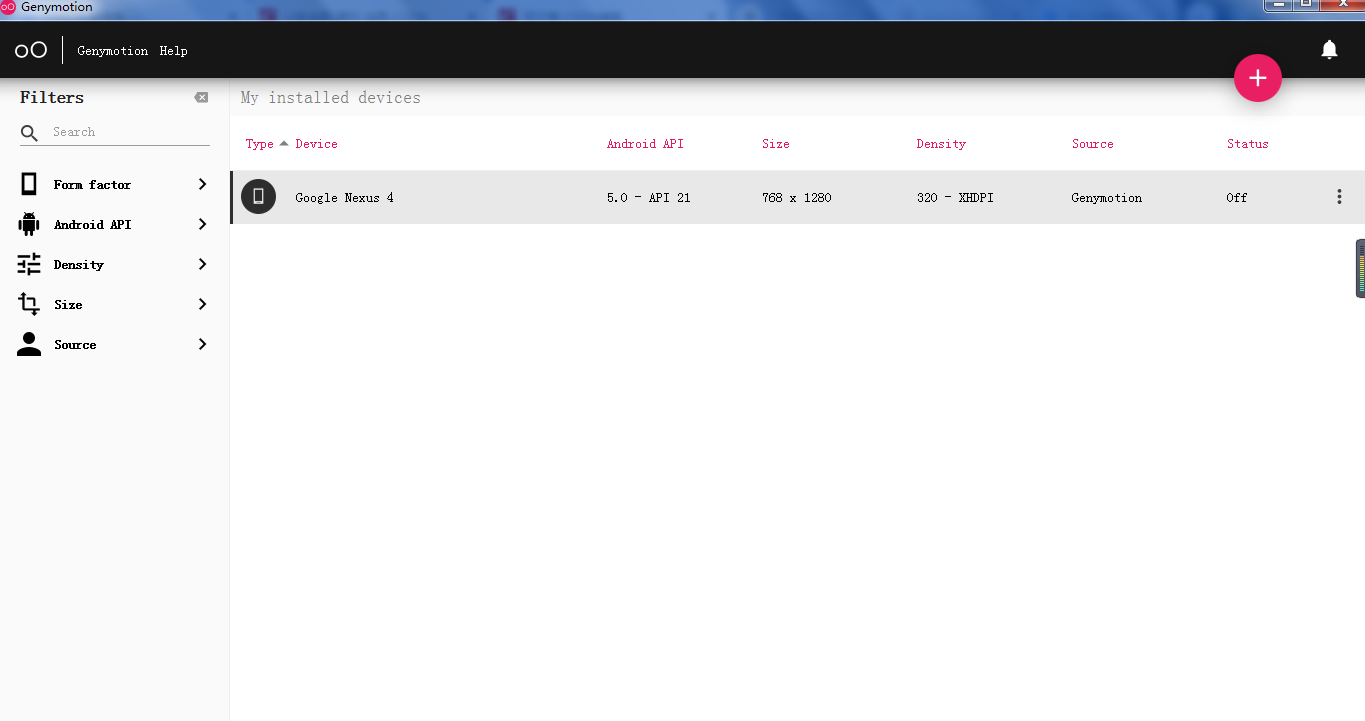Click the Android API filter label
This screenshot has height=721, width=1365.
[x=92, y=225]
